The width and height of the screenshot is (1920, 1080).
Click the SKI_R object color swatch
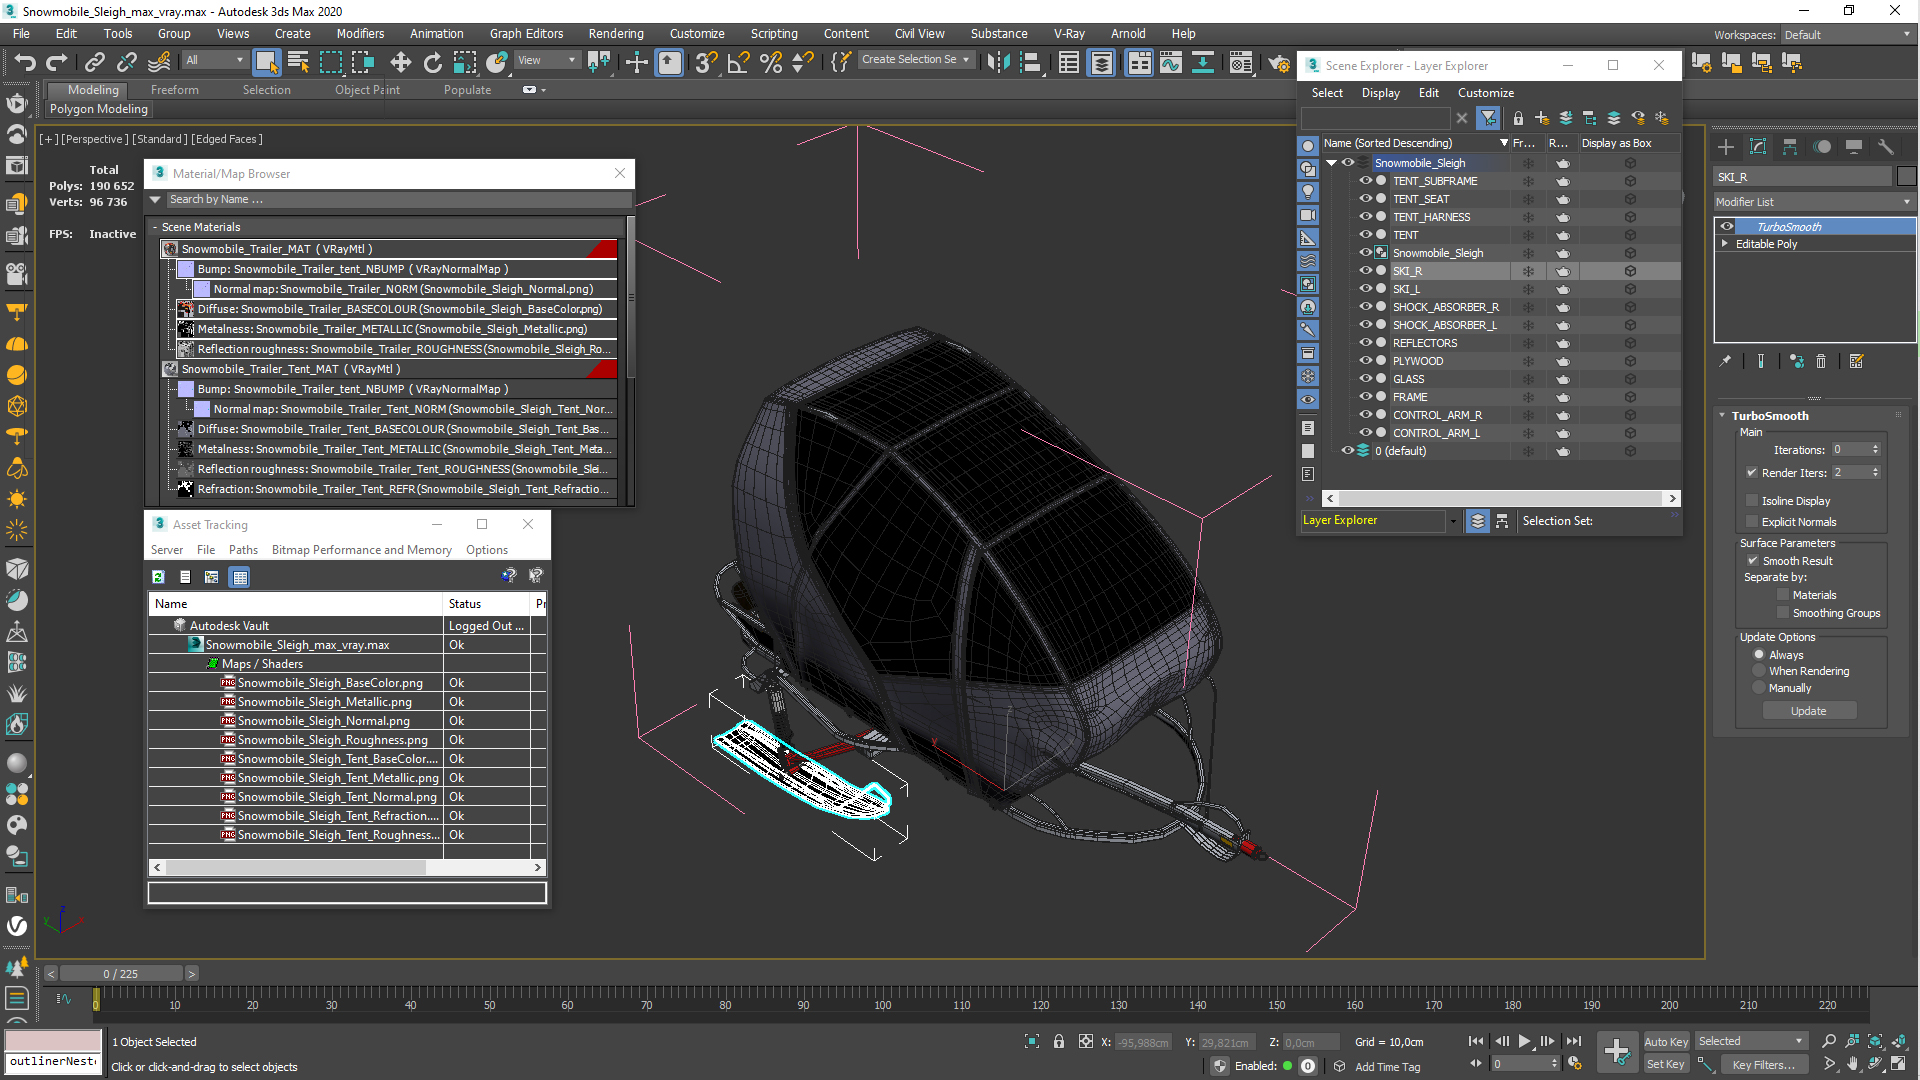(x=1906, y=177)
